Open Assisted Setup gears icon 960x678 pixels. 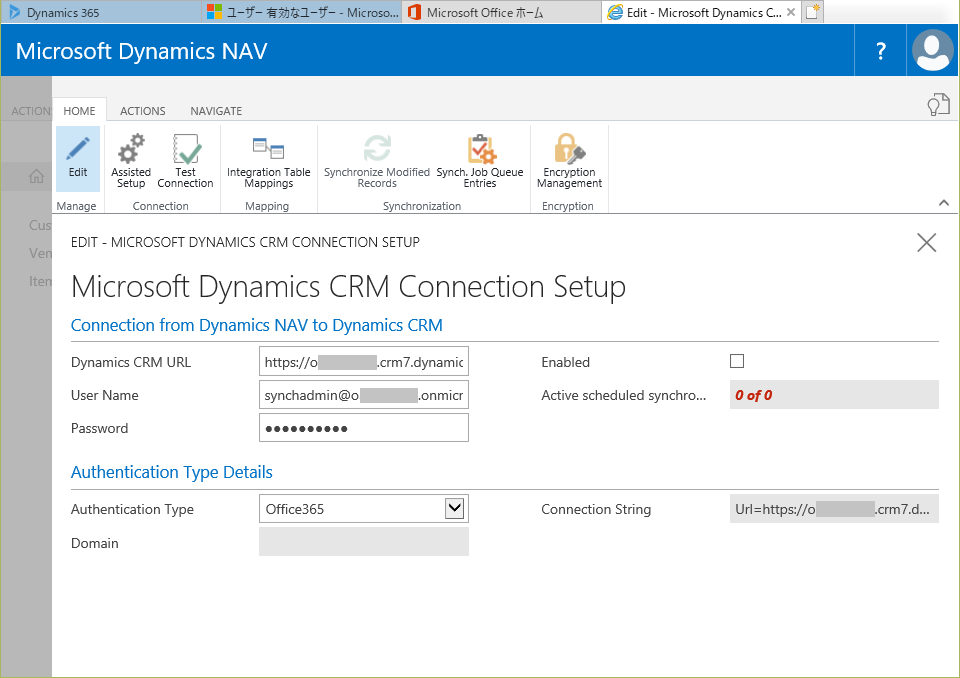131,149
